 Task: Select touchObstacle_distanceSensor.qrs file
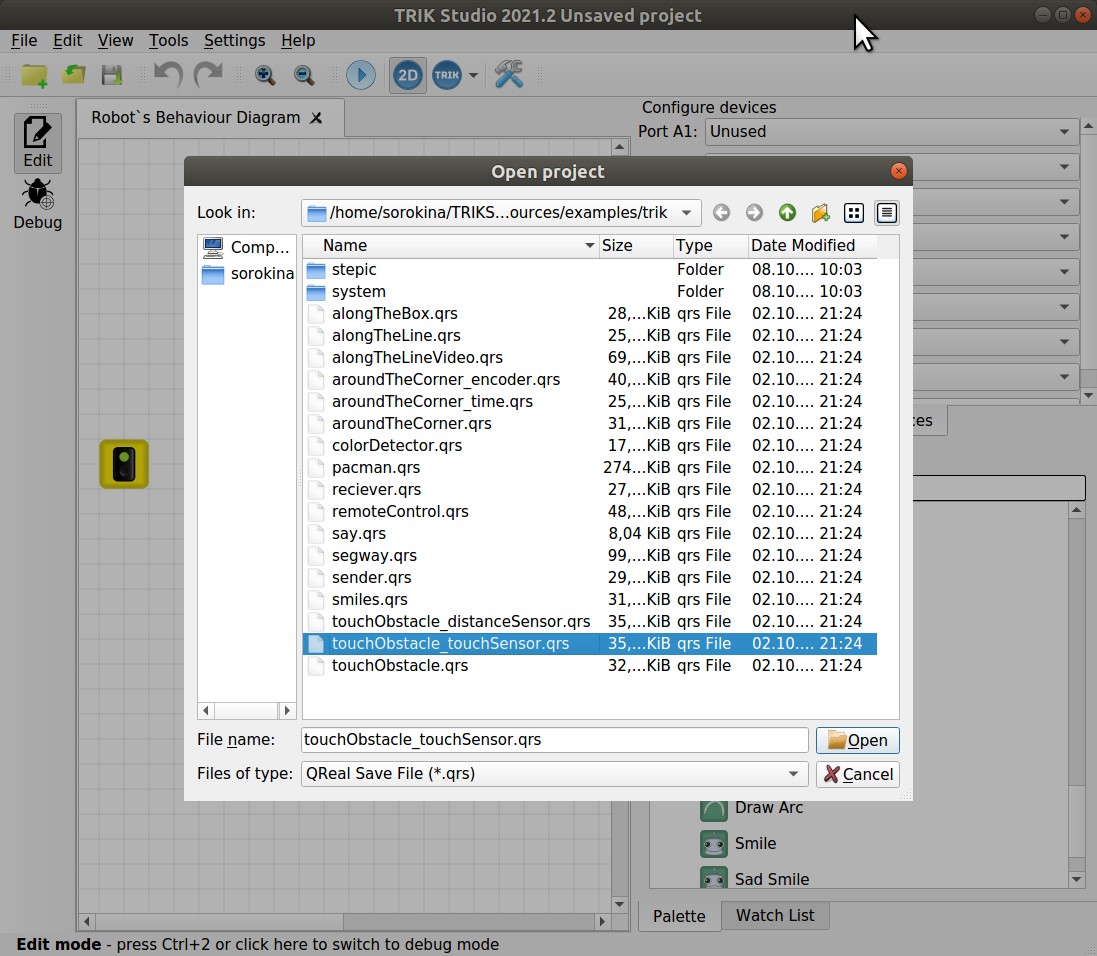(x=590, y=621)
